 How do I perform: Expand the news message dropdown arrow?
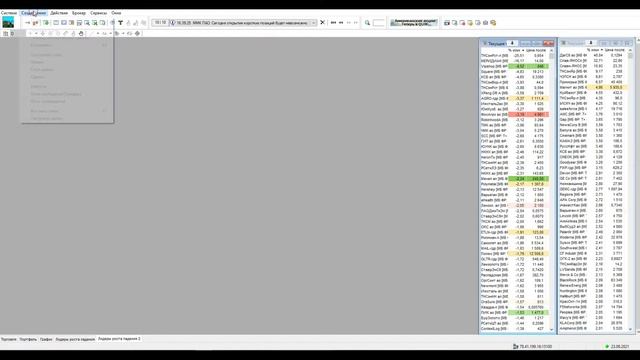point(314,23)
